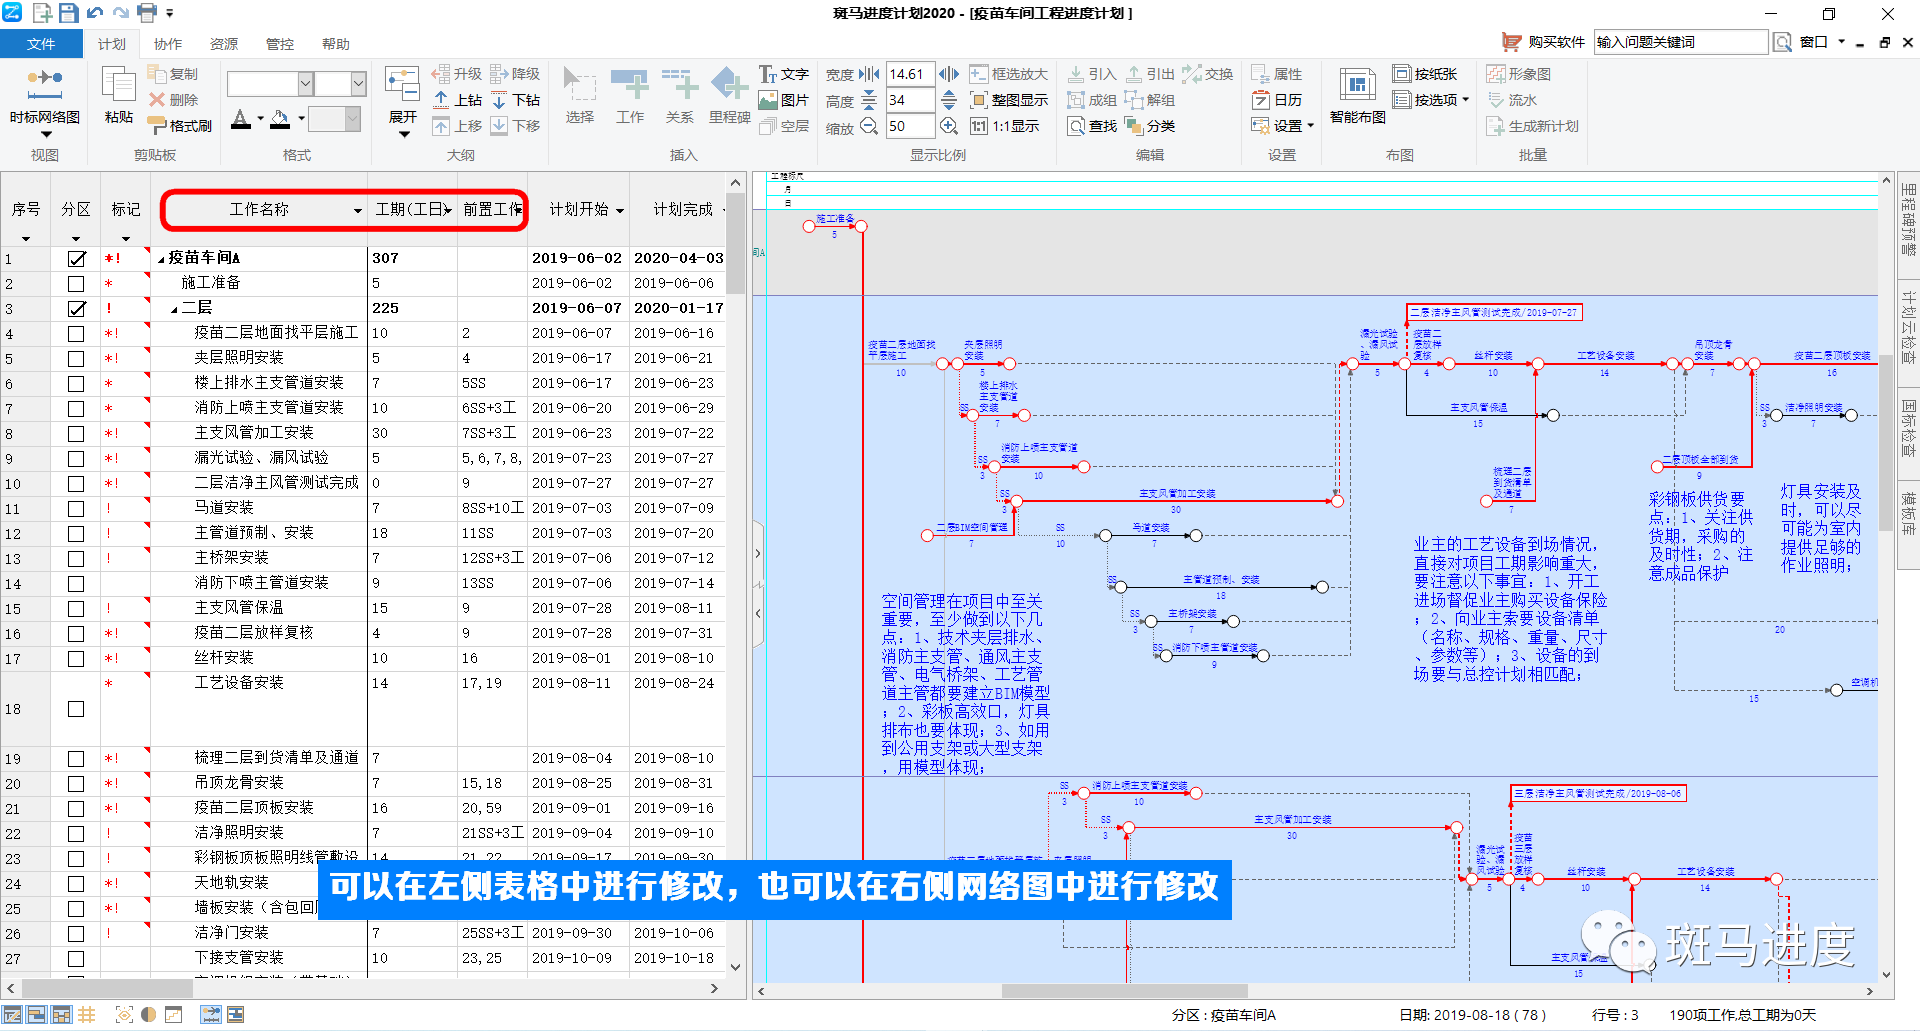Screen dimensions: 1920x1031
Task: Click the zoom in magnifier icon
Action: click(x=949, y=126)
